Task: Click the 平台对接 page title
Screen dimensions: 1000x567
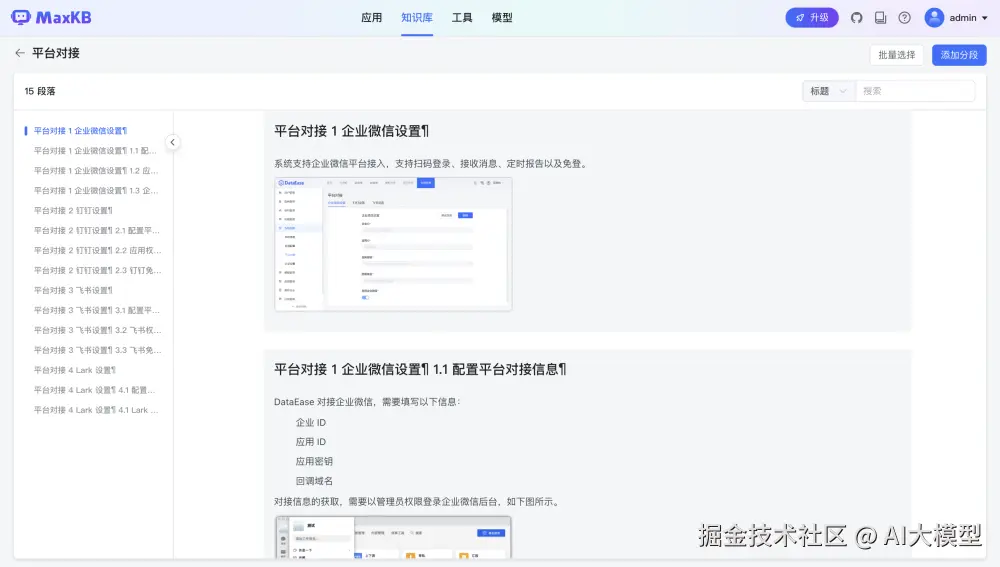Action: (56, 53)
